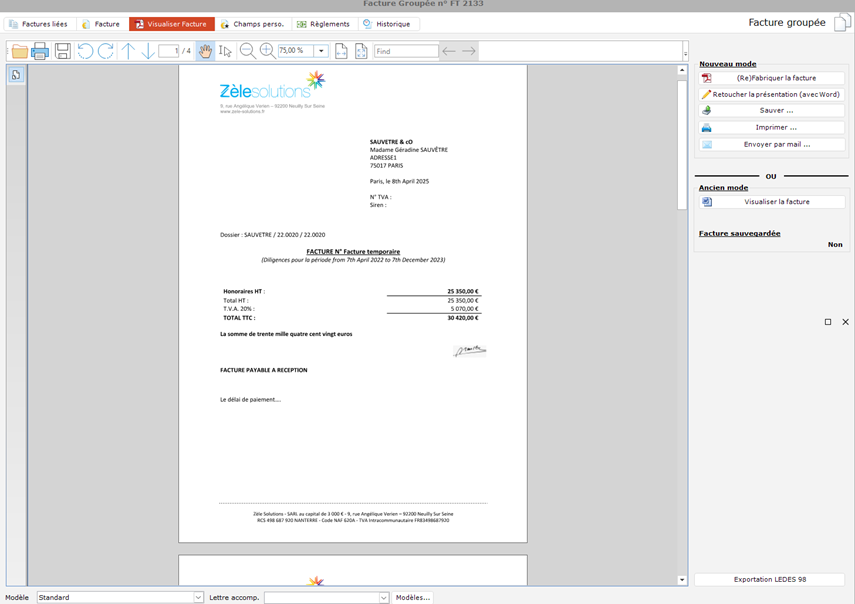
Task: Open the Lettre accomp. dropdown
Action: [383, 597]
